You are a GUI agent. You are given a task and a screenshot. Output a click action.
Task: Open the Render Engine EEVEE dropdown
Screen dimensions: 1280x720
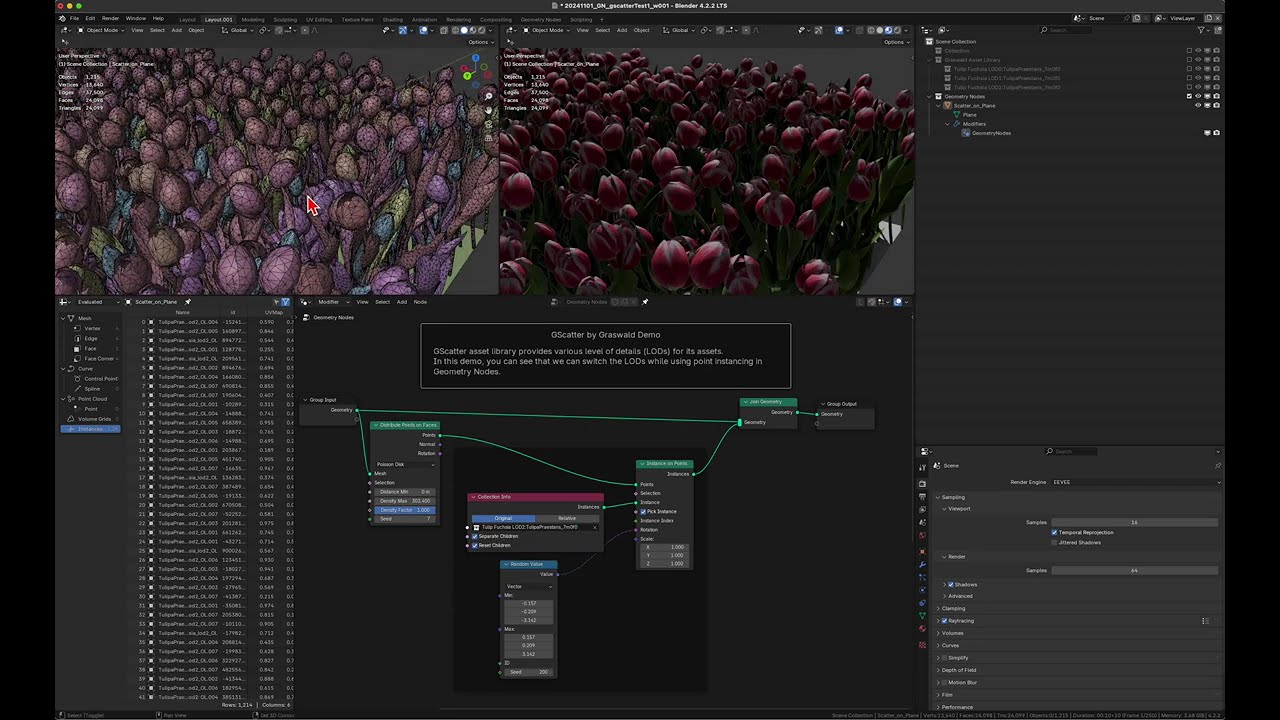coord(1137,482)
